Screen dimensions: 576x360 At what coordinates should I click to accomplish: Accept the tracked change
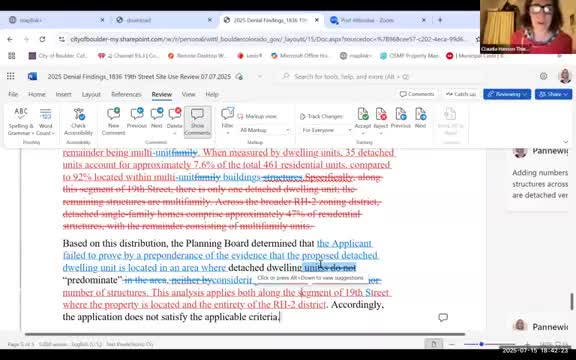tap(363, 118)
